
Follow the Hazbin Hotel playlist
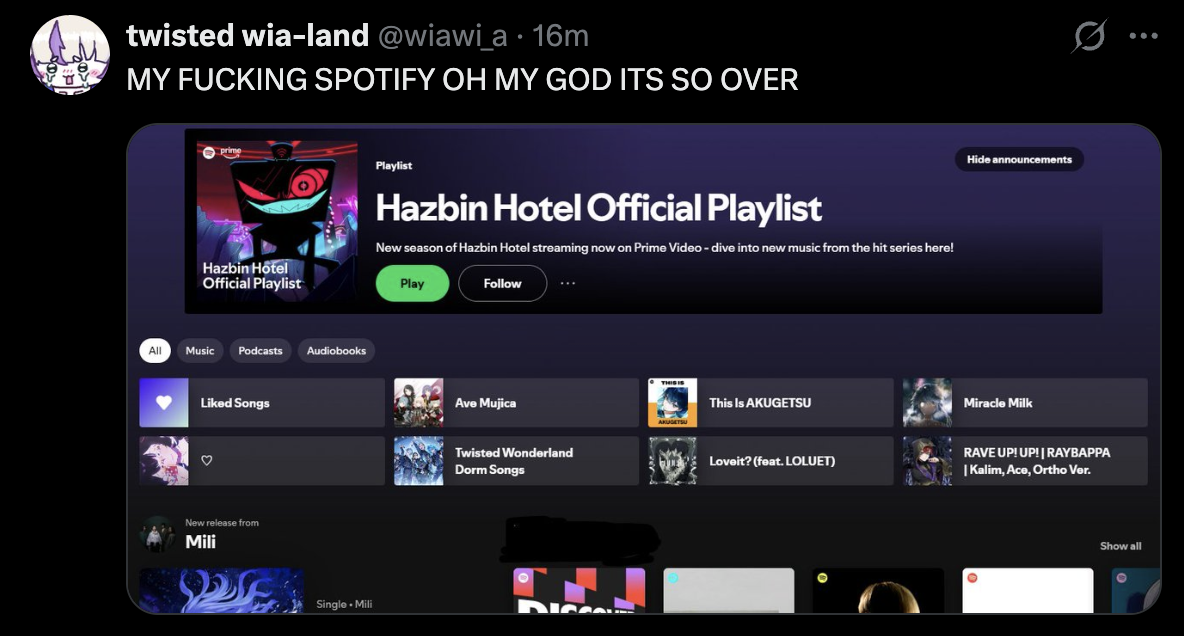click(502, 283)
